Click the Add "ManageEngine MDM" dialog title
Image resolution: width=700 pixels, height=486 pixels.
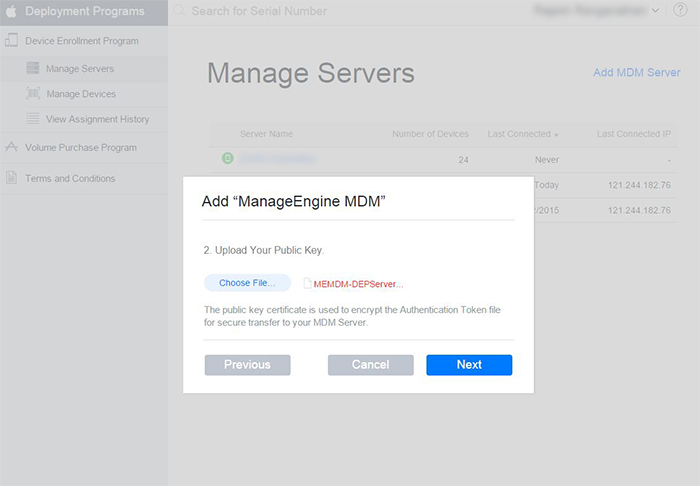pyautogui.click(x=293, y=201)
